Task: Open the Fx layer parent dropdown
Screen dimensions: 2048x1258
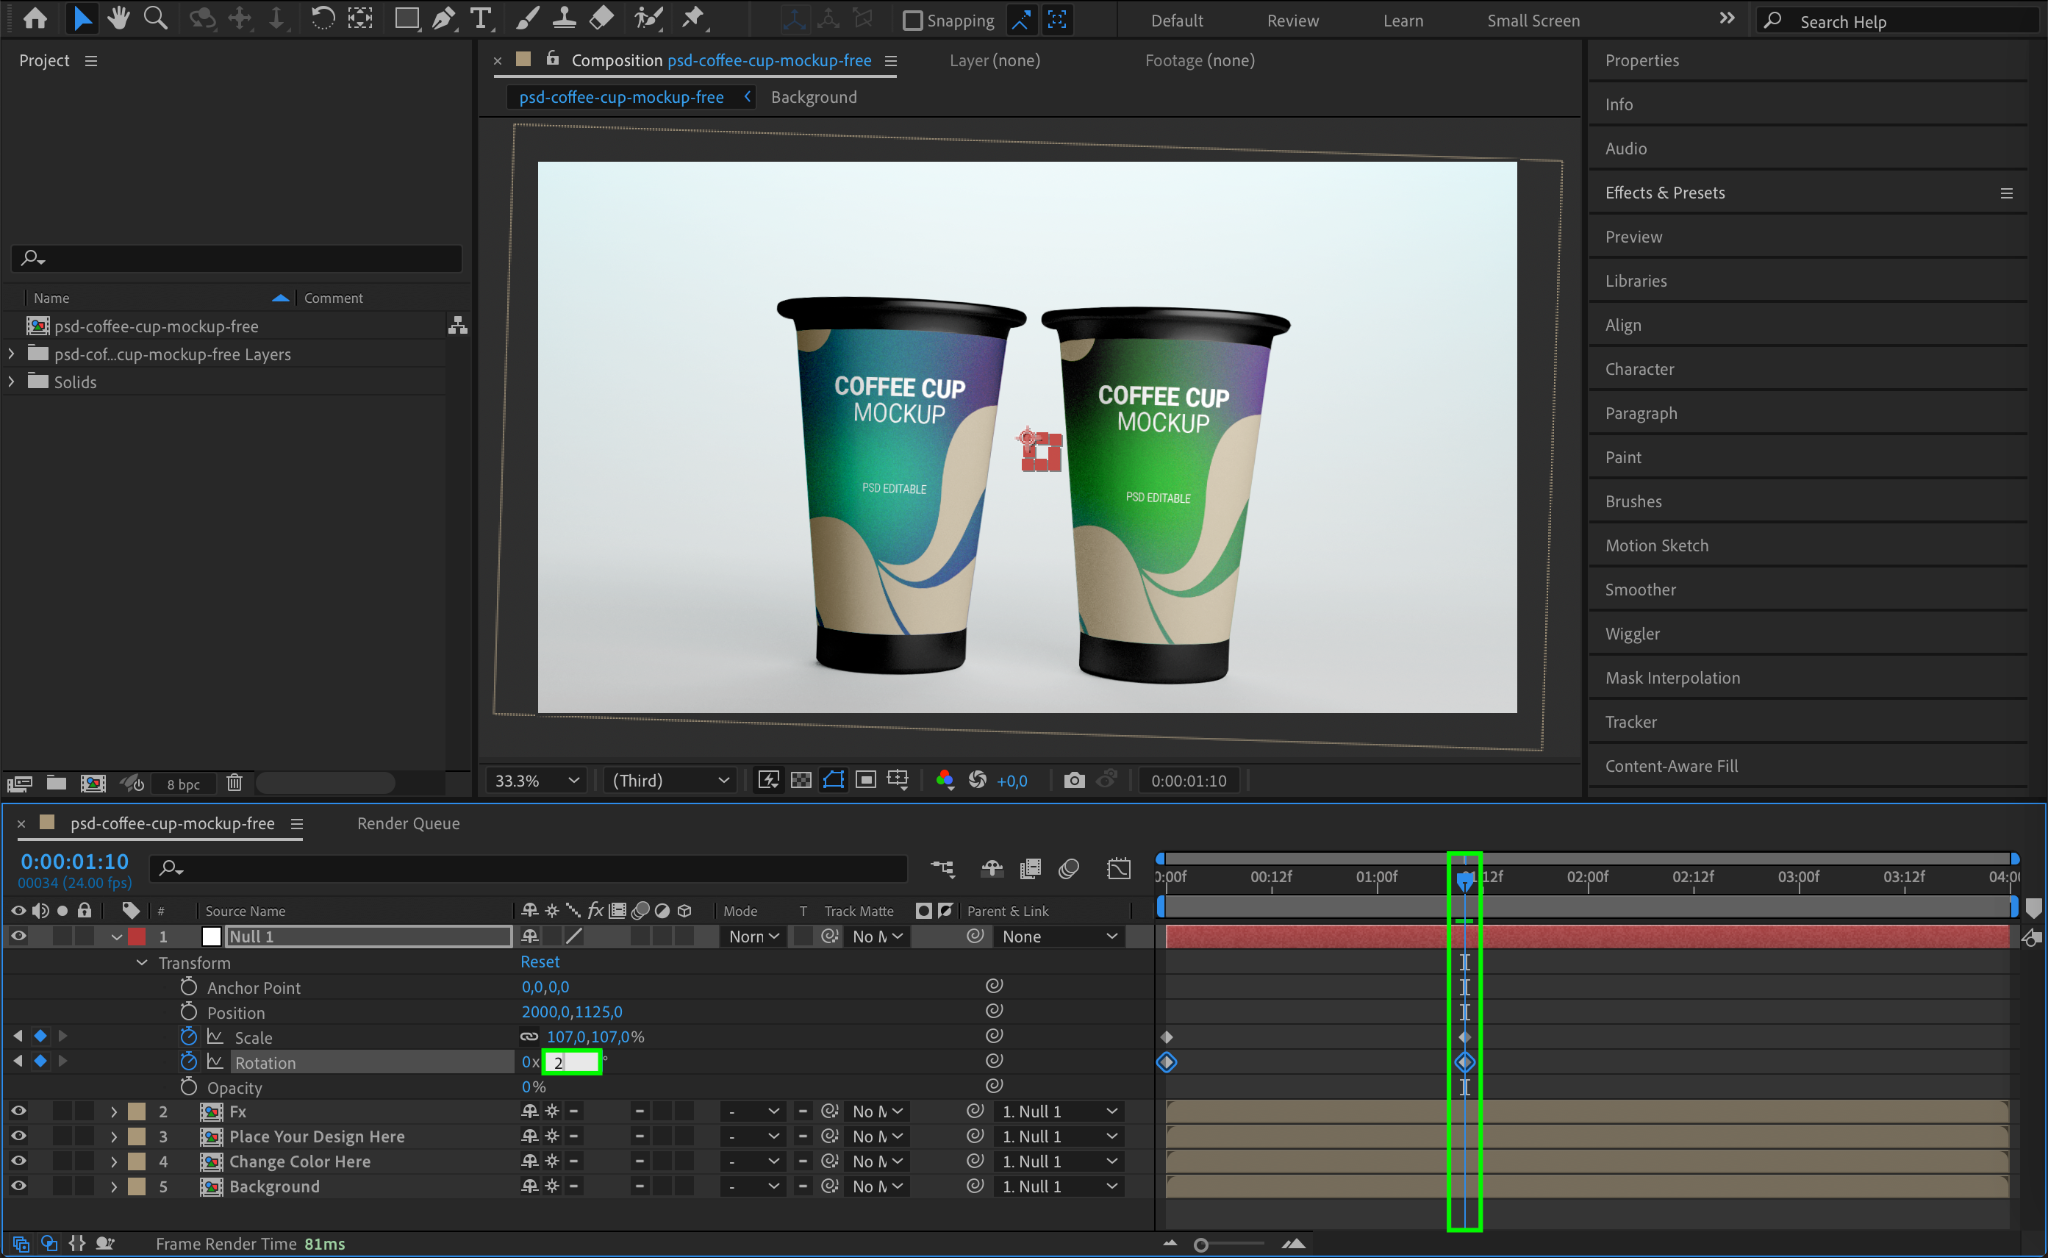Action: coord(1058,1111)
